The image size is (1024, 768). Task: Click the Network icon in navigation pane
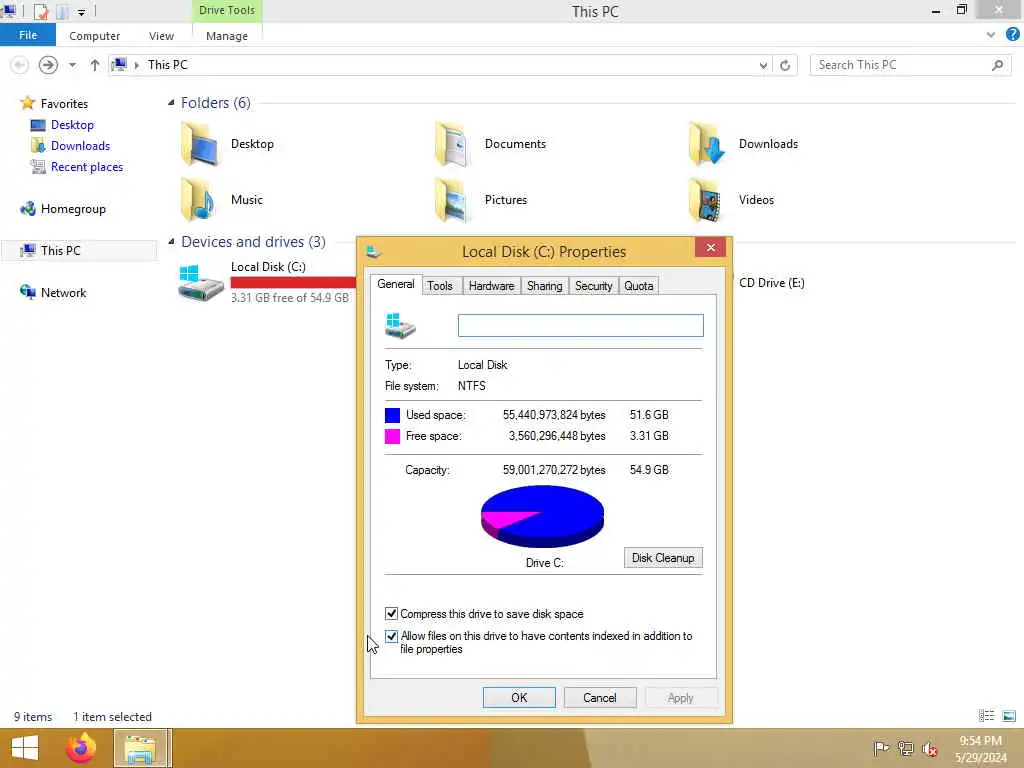27,293
